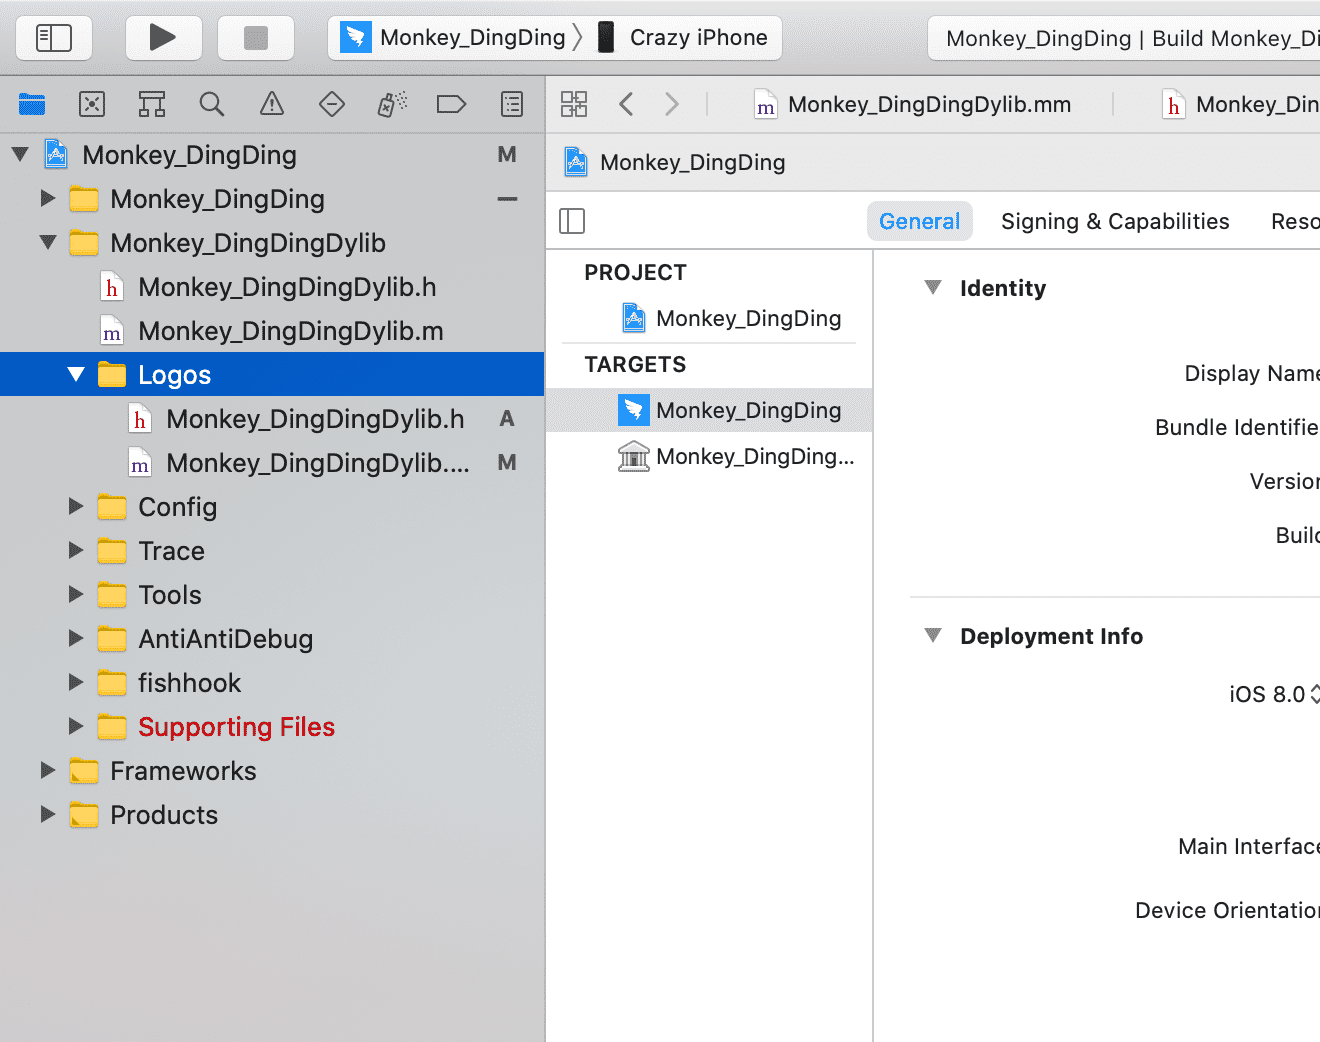Switch to Monkey_DingDingDylib.mm editor tab
This screenshot has height=1042, width=1320.
pyautogui.click(x=913, y=105)
